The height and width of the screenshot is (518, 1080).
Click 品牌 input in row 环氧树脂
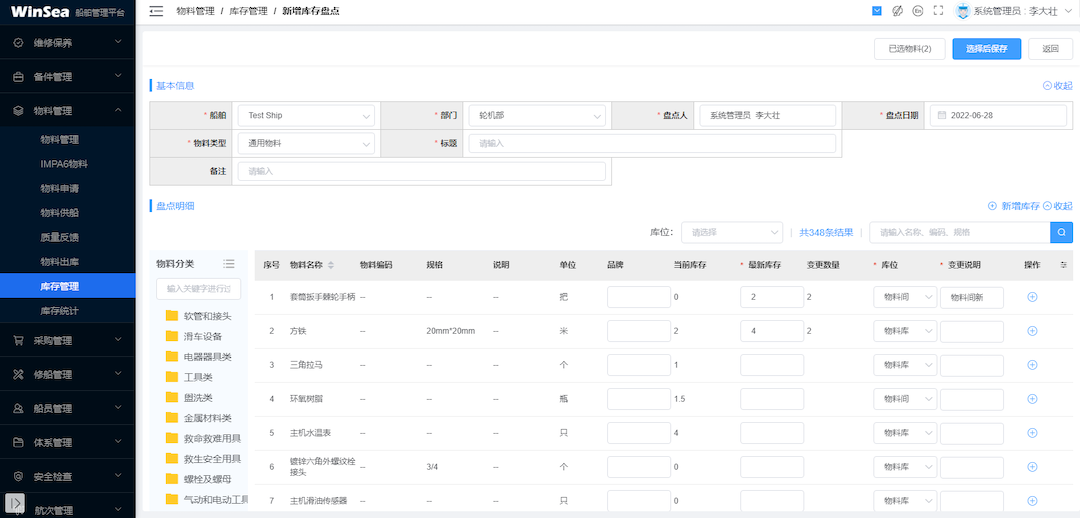coord(638,399)
